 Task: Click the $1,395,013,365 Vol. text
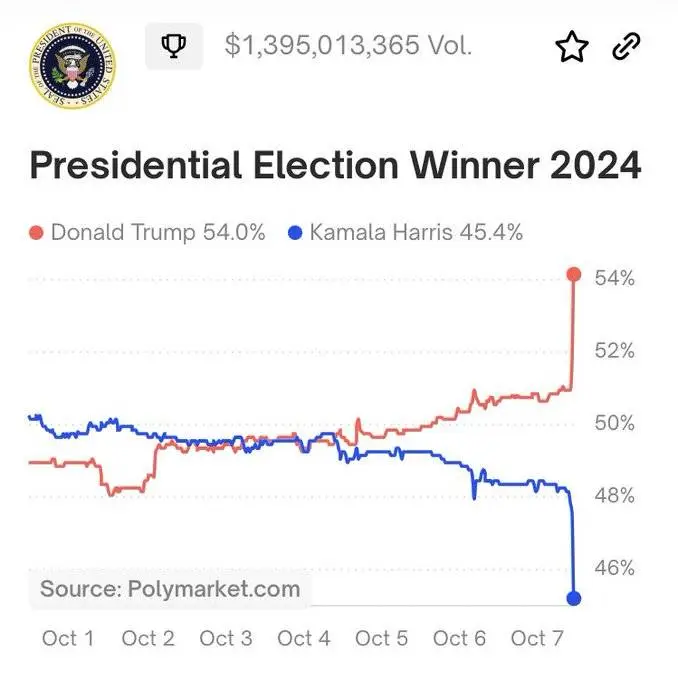click(348, 46)
